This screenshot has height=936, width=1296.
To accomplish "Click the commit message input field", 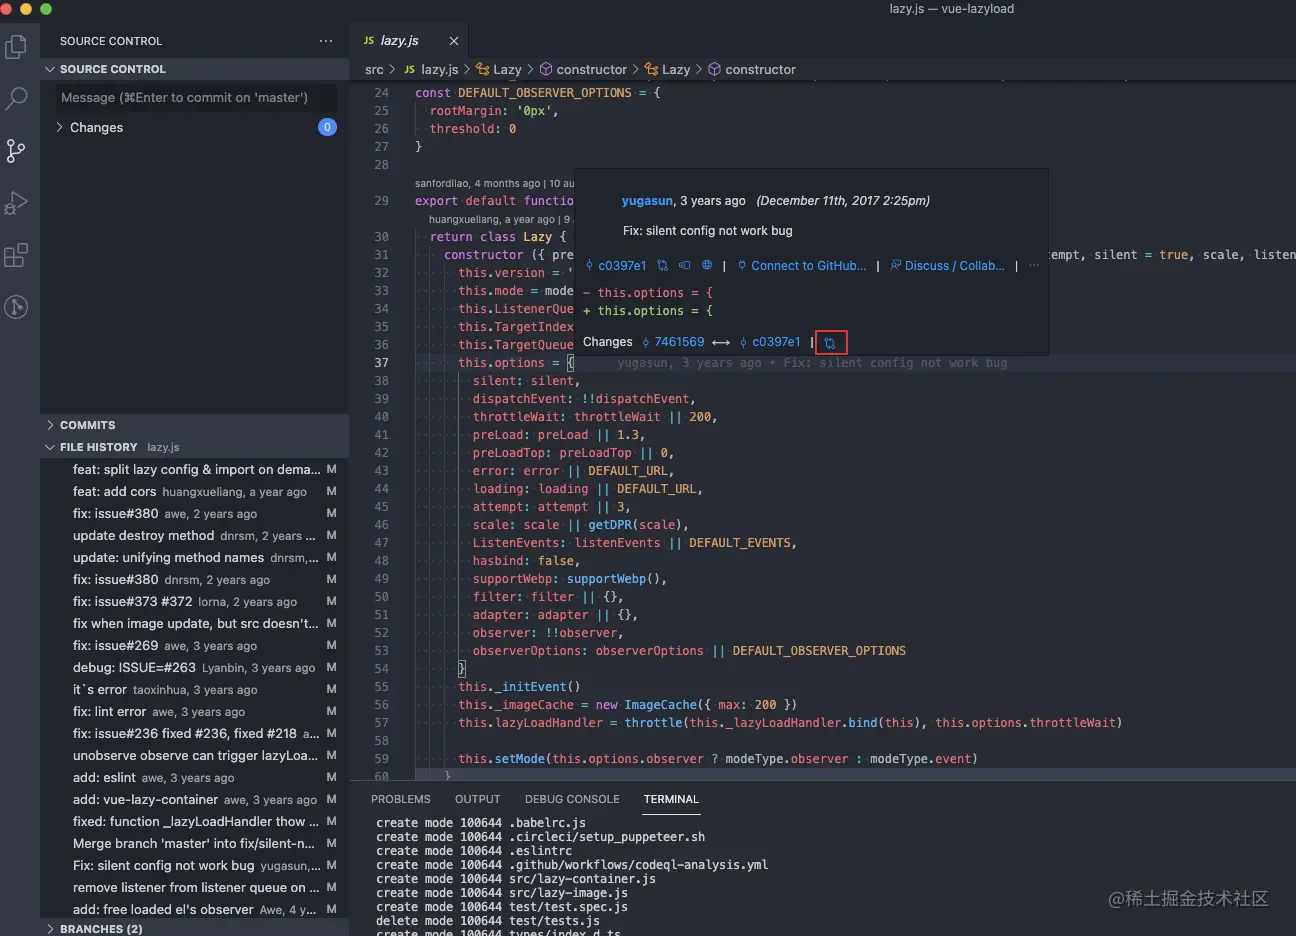I will pyautogui.click(x=197, y=97).
